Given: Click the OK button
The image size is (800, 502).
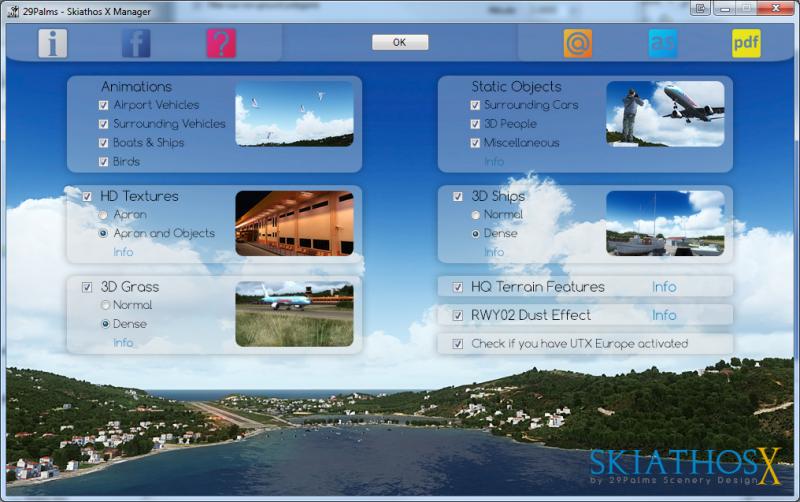Looking at the screenshot, I should click(400, 42).
